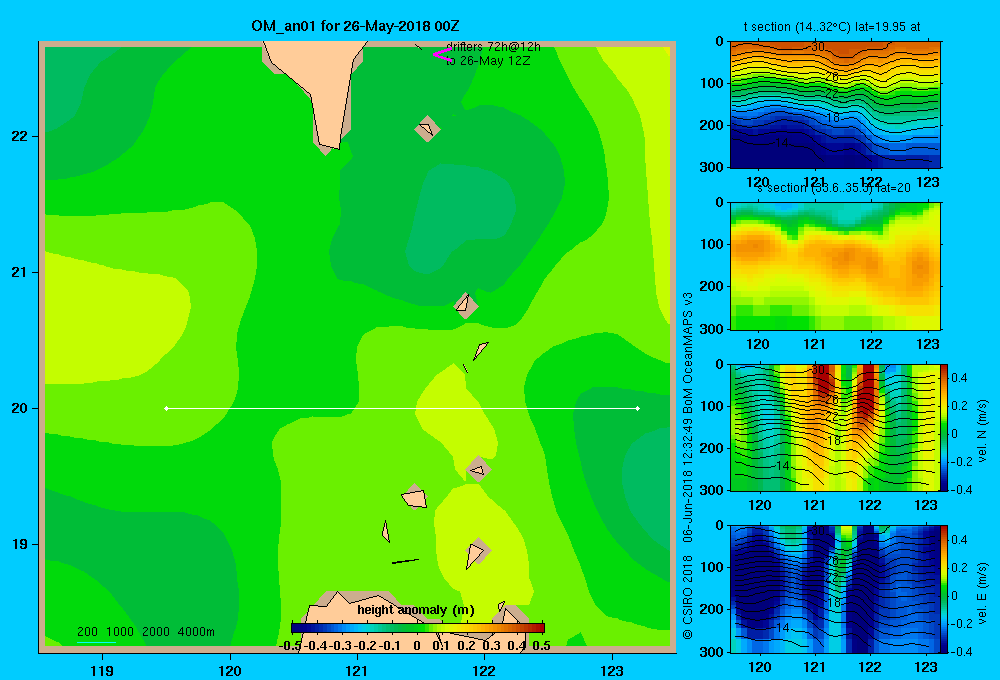Image resolution: width=1000 pixels, height=680 pixels.
Task: Click latitude label 22 on map axis
Action: [x=20, y=137]
